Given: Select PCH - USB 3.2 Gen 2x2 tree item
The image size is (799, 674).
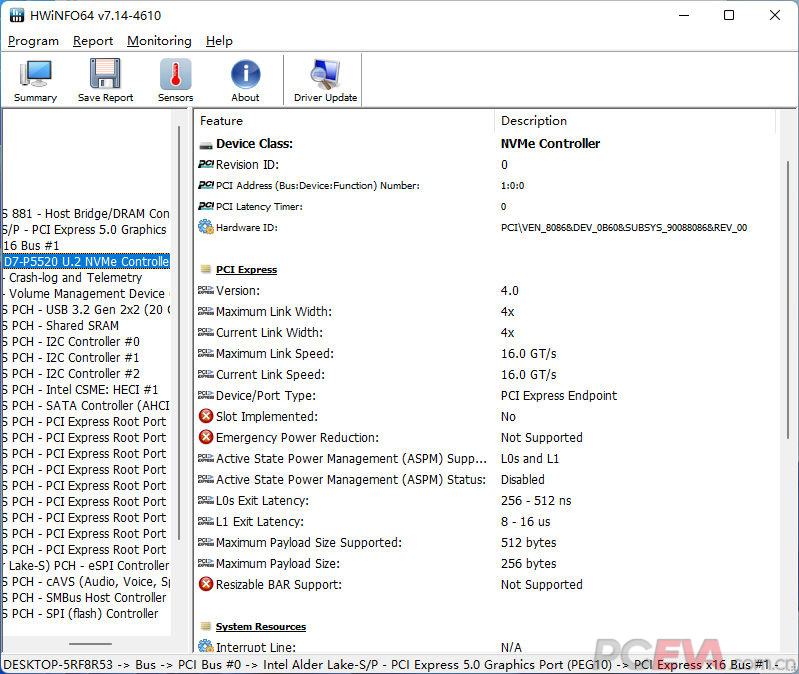Looking at the screenshot, I should 87,310.
